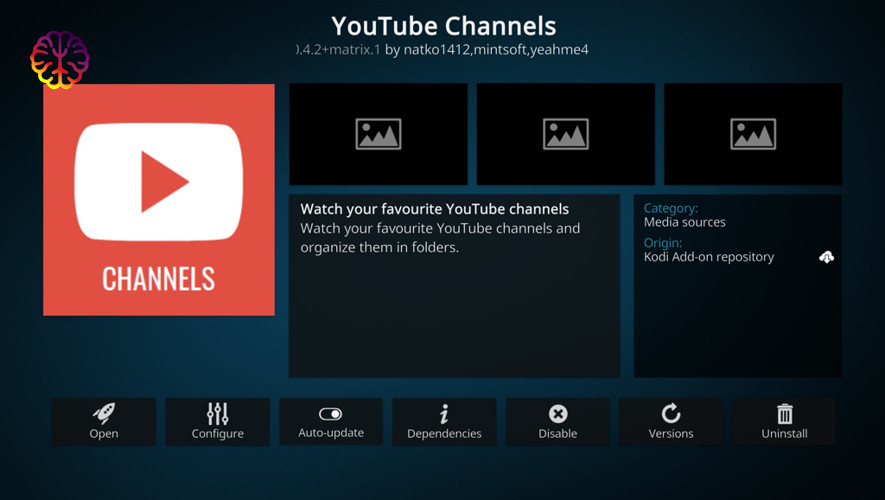Open Configure settings with sliders icon
The height and width of the screenshot is (500, 885).
(x=217, y=422)
